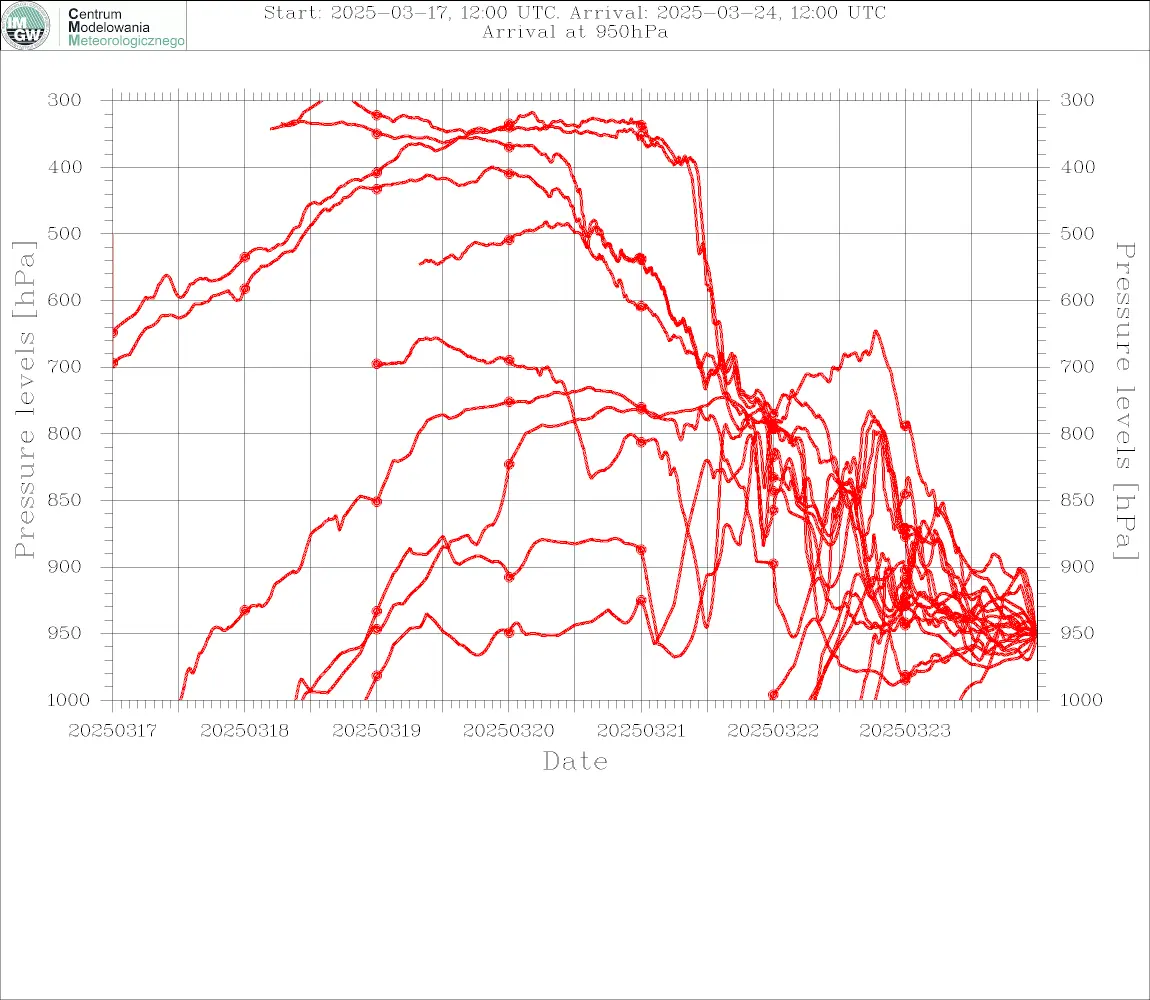Click the left axis 1000 label
The width and height of the screenshot is (1150, 1000).
click(68, 700)
